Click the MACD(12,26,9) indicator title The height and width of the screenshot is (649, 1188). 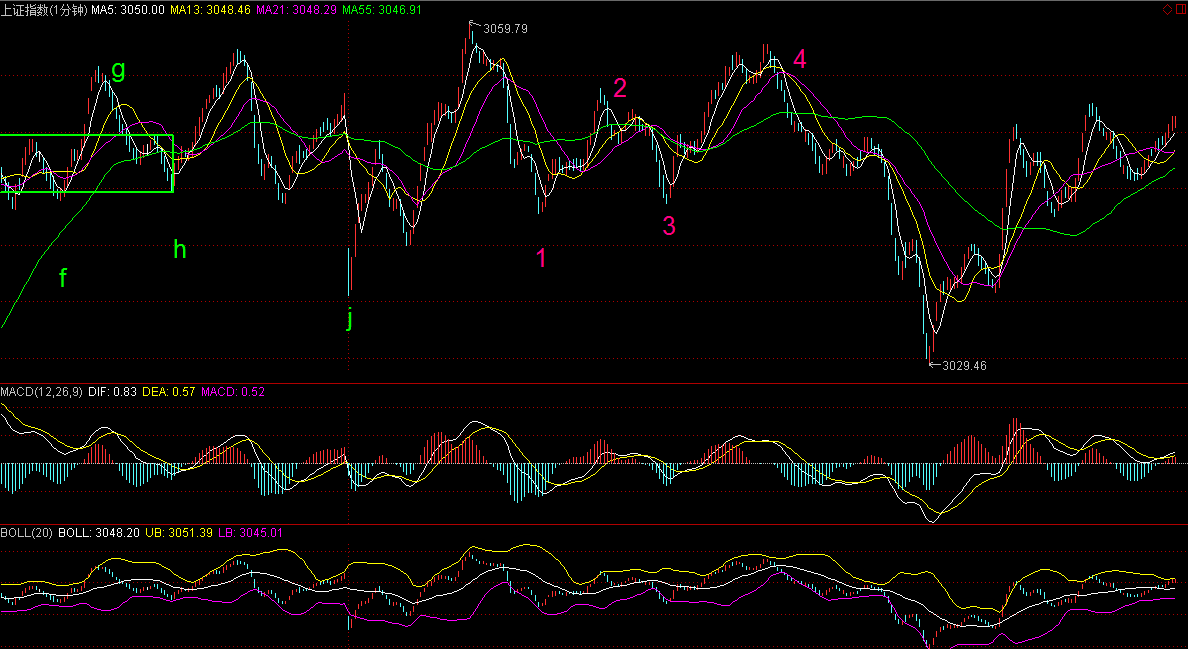click(x=42, y=392)
